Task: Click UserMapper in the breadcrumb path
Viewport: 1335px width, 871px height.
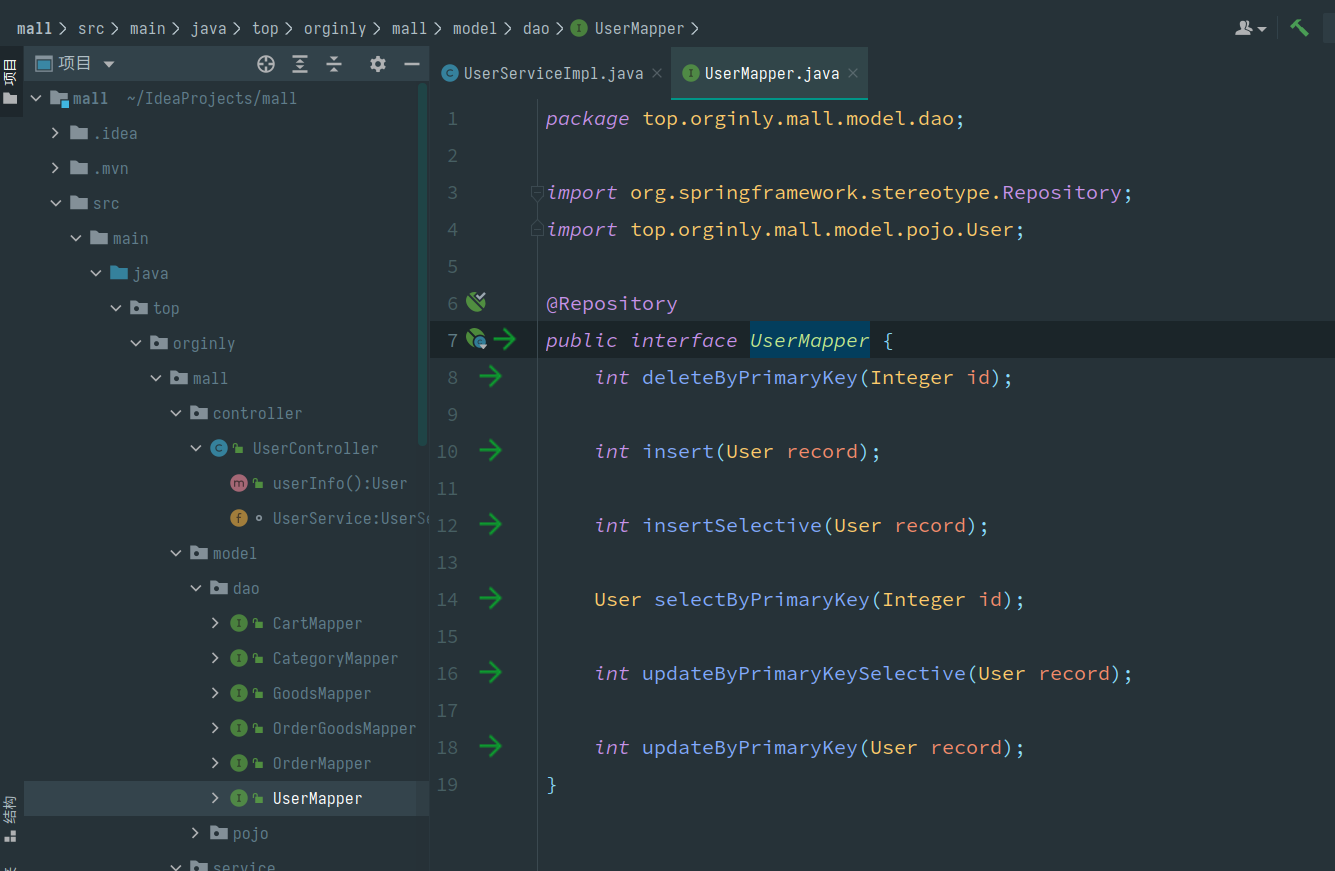Action: [639, 28]
